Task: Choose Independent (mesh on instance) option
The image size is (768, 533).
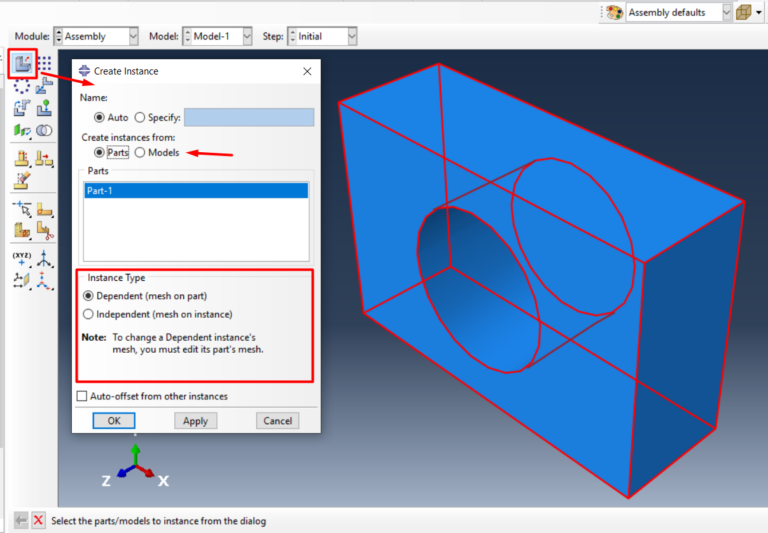Action: pyautogui.click(x=88, y=314)
